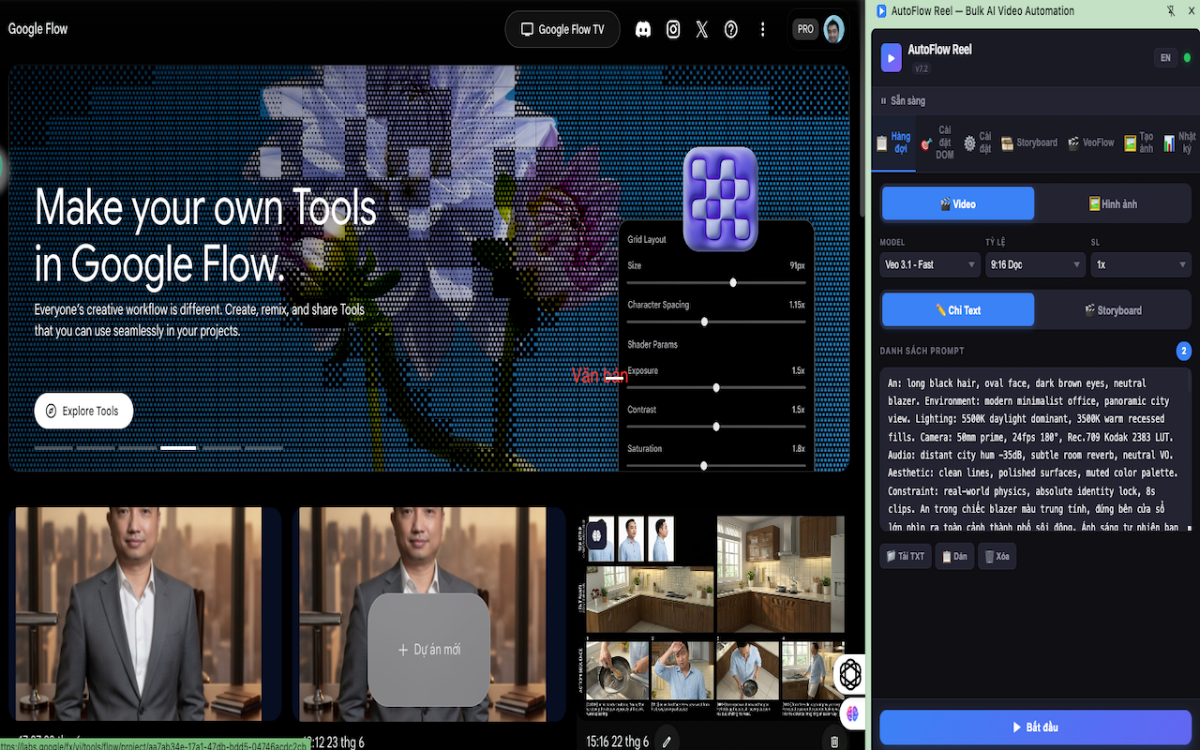Switch to the Nhật ký tab
This screenshot has height=750, width=1200.
pos(1180,143)
